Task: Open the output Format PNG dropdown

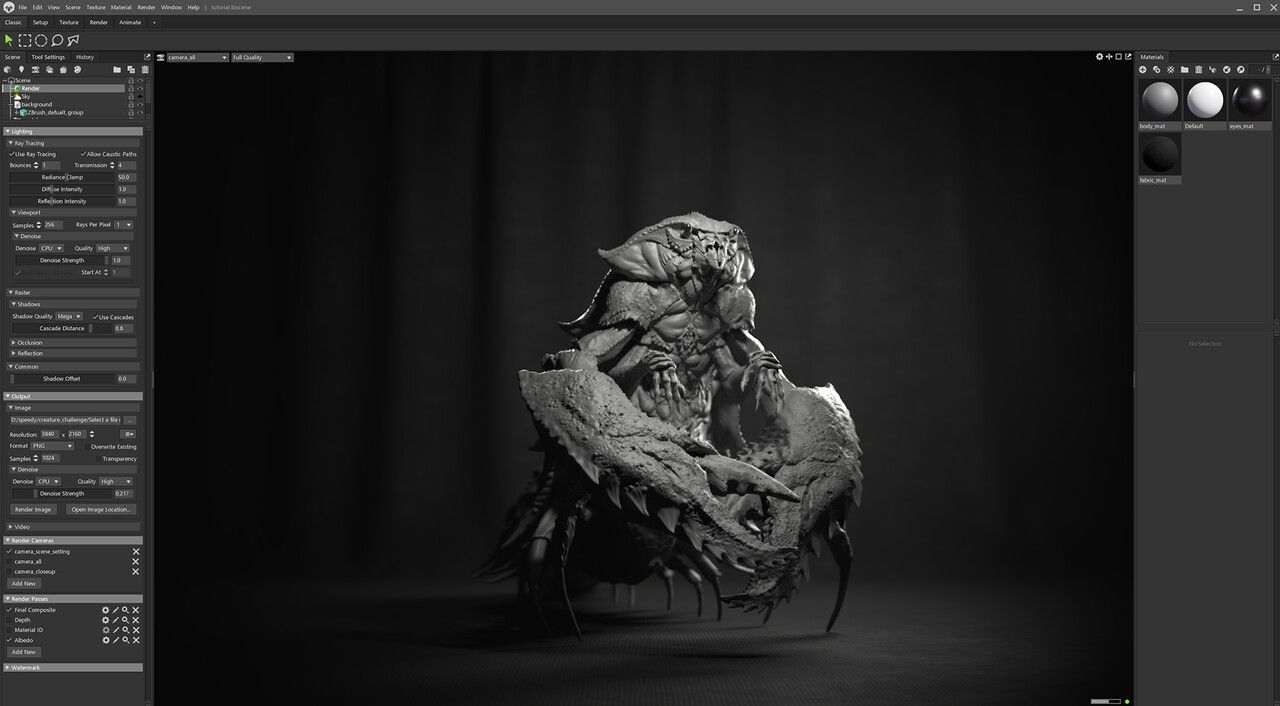Action: point(52,446)
